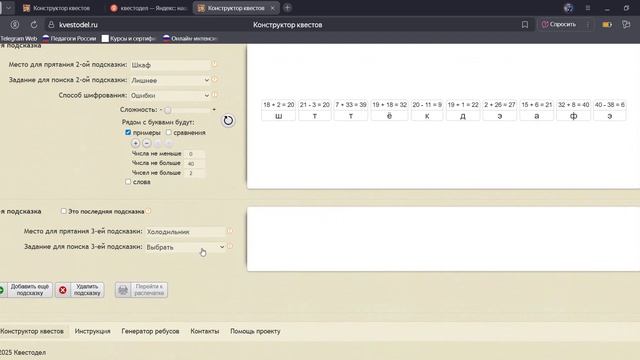Open the browser menu hamburger icon
Viewport: 640px width, 360px height.
(x=588, y=8)
